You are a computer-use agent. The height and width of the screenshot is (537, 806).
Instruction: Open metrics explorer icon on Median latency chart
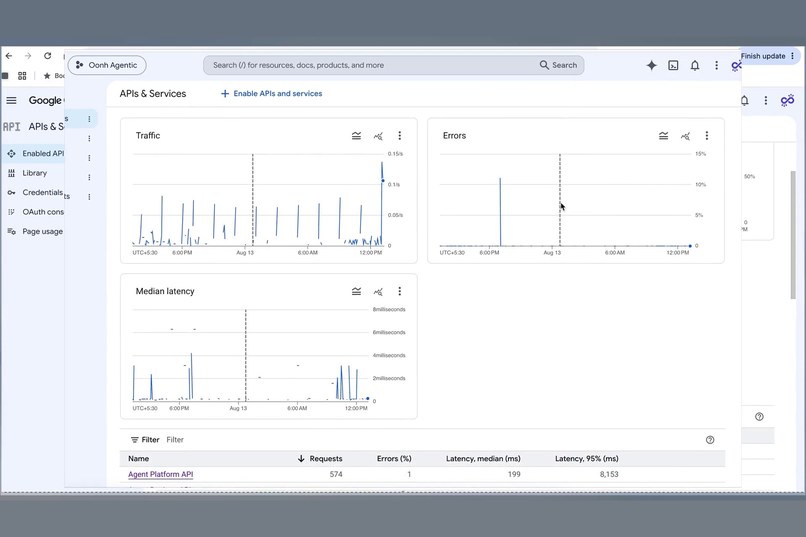[x=378, y=291]
